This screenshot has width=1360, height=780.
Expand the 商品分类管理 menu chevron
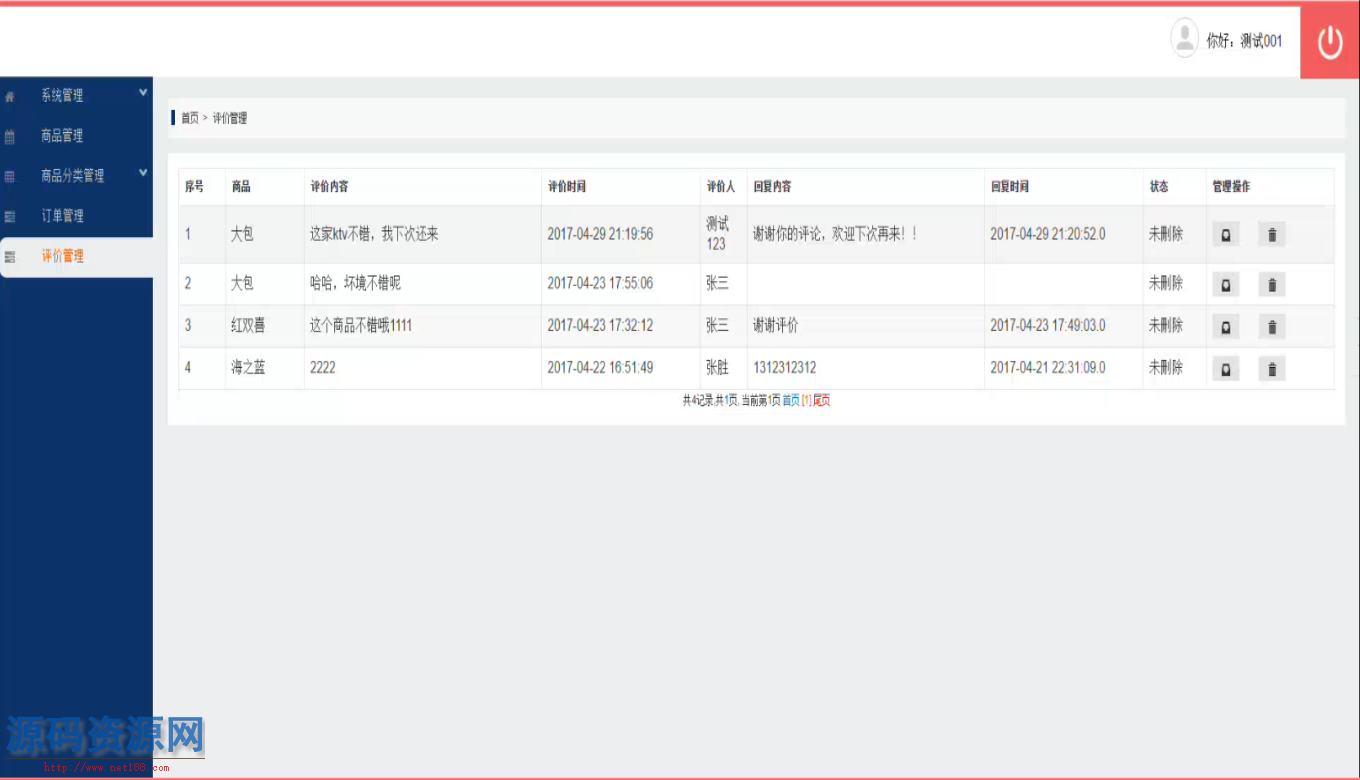[x=143, y=173]
